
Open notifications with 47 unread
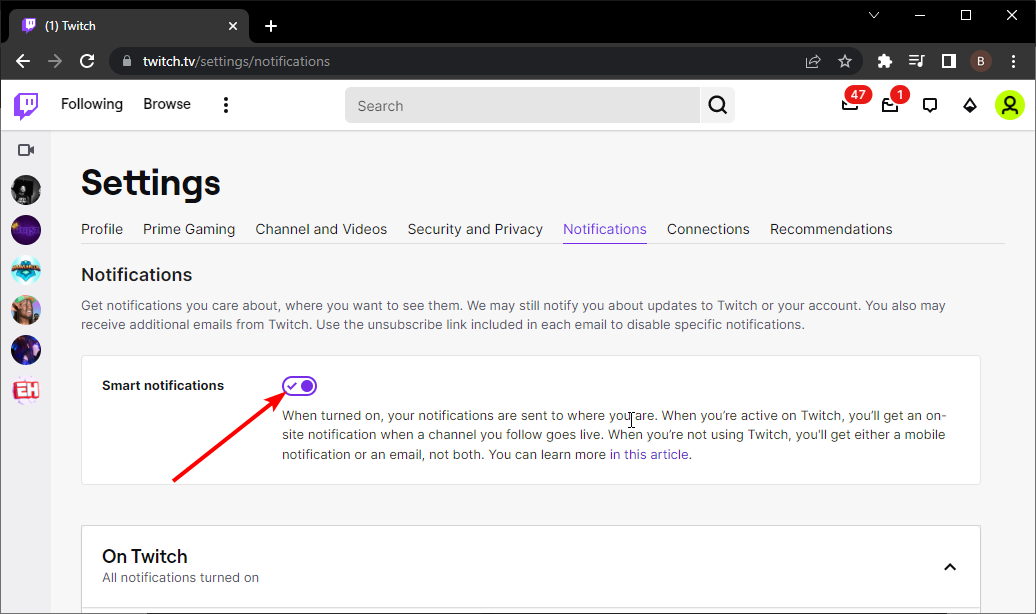point(849,104)
